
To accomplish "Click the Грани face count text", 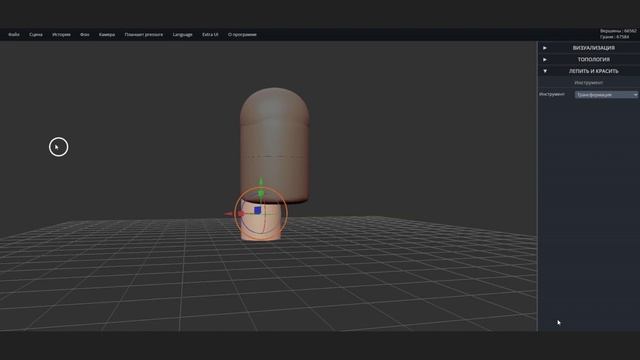I will pos(614,37).
